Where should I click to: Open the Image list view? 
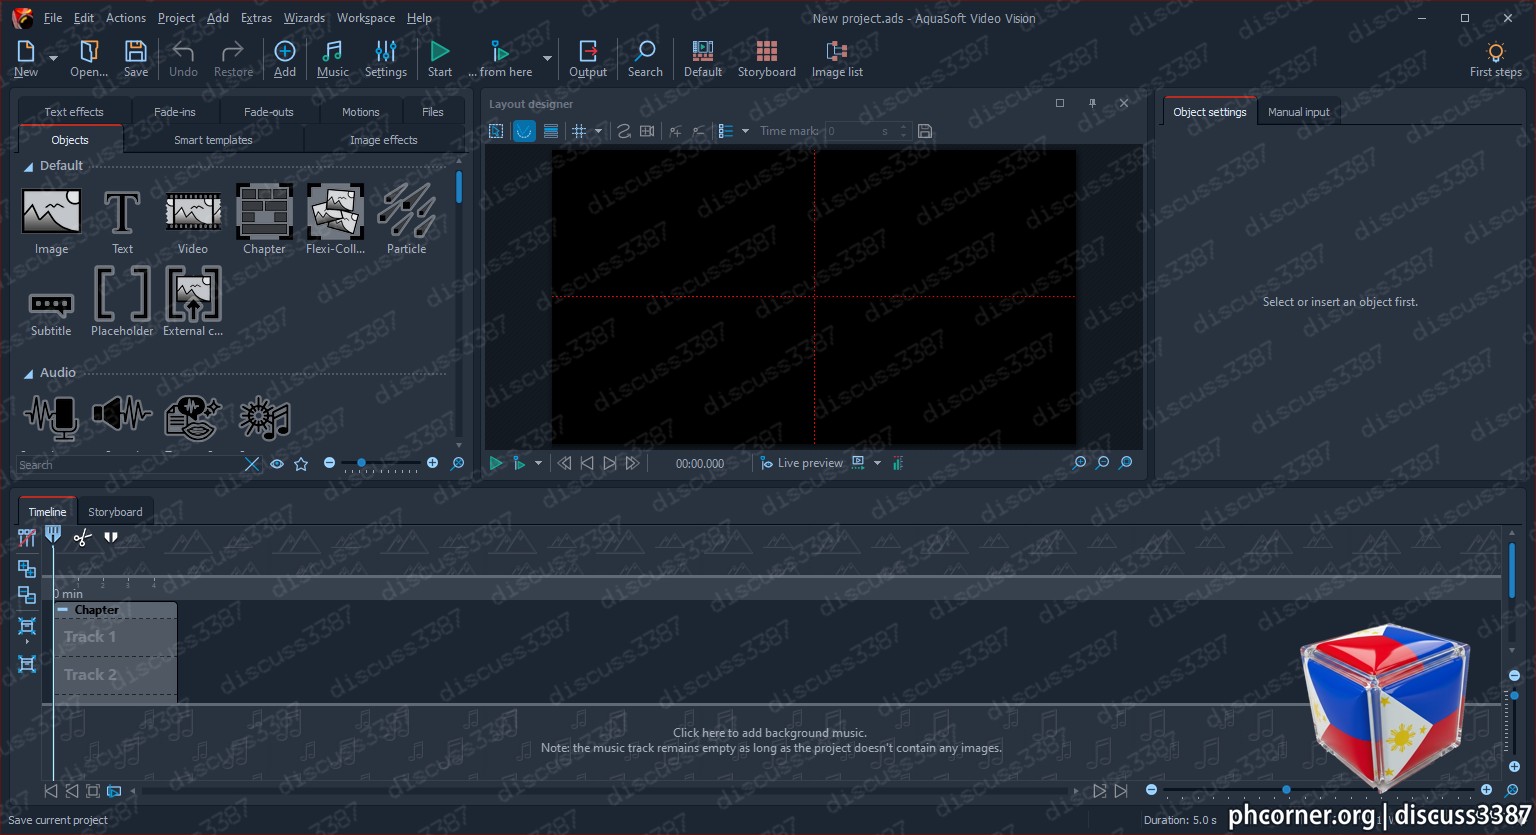pyautogui.click(x=837, y=59)
